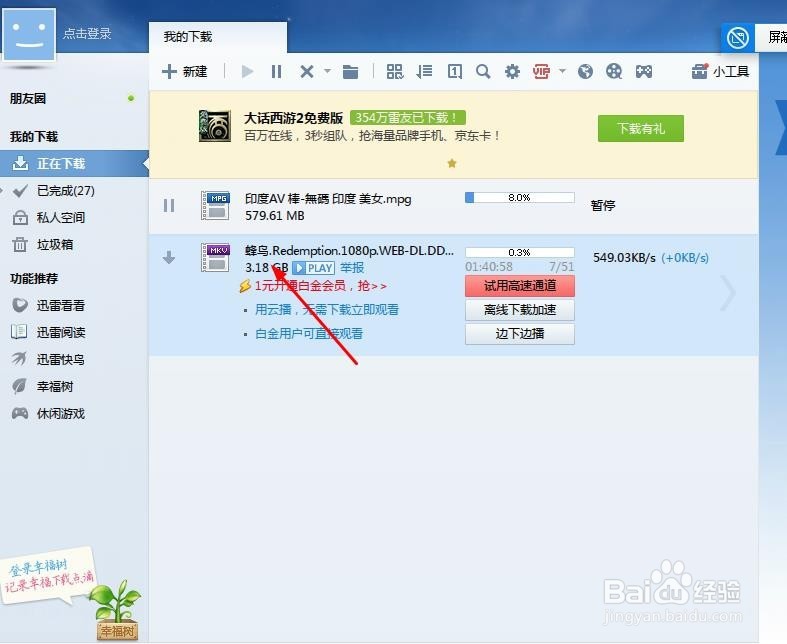
Task: Click the 边下边播 button
Action: (519, 334)
